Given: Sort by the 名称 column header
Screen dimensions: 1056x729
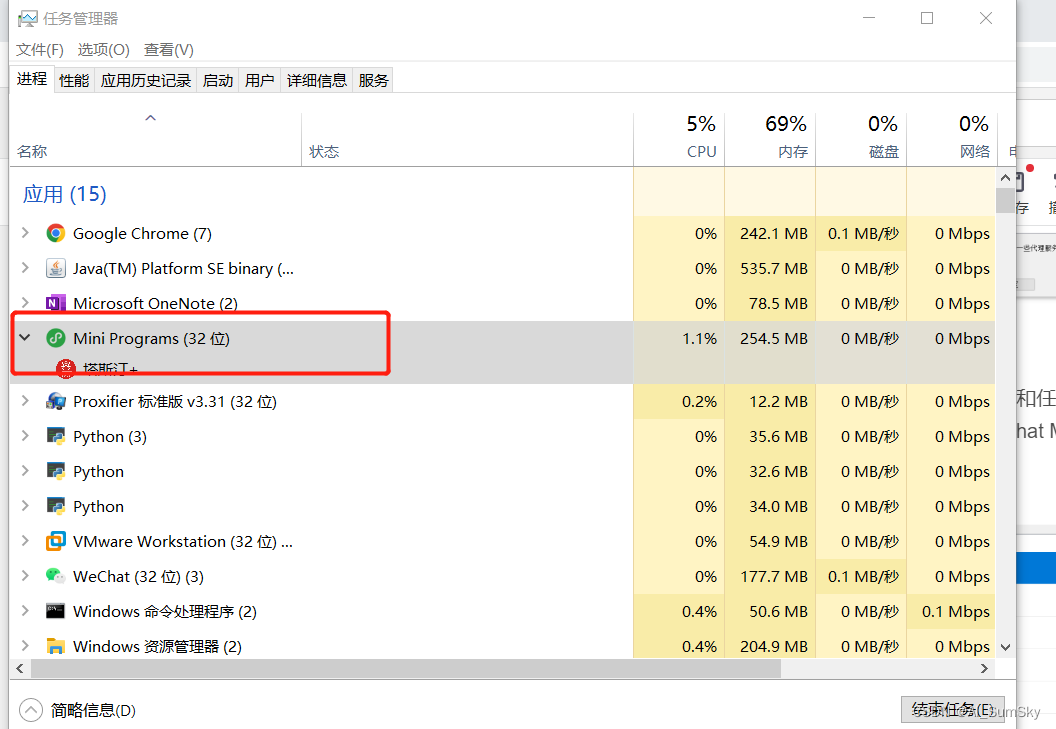Looking at the screenshot, I should [156, 139].
